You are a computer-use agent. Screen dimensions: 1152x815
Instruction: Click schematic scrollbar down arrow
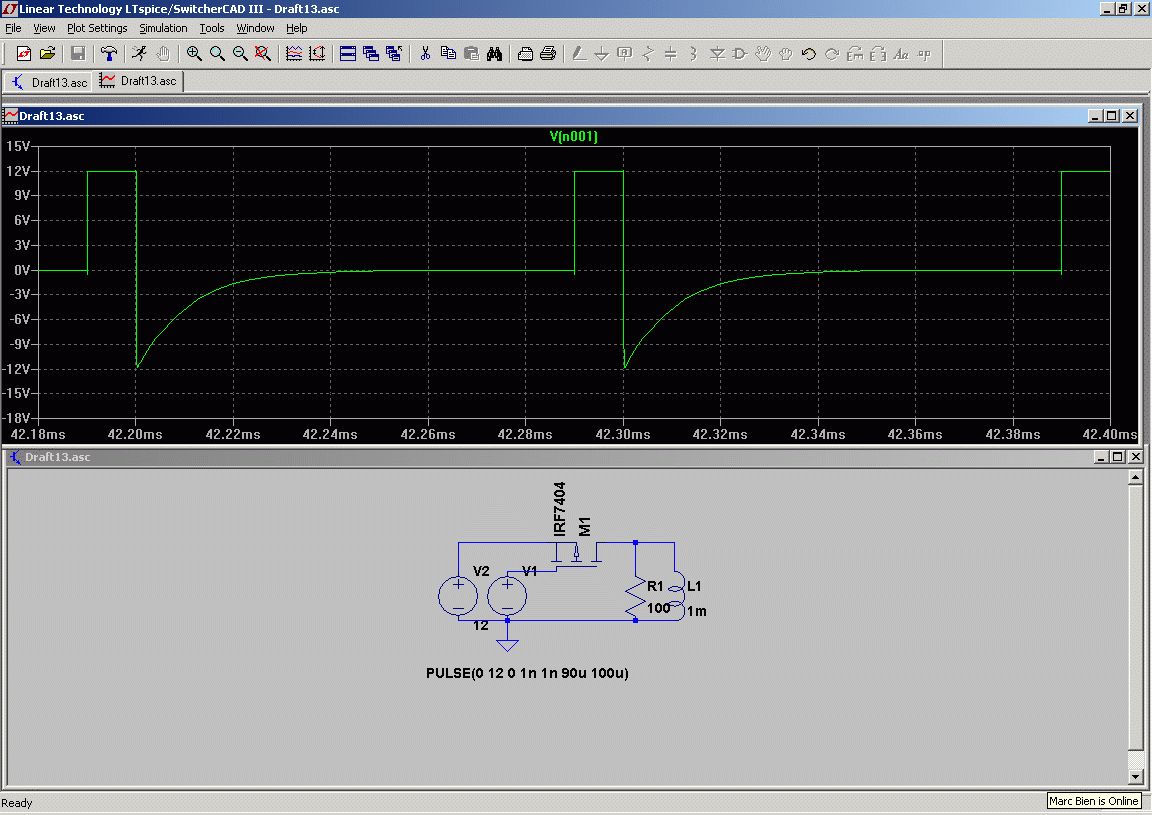[x=1135, y=777]
